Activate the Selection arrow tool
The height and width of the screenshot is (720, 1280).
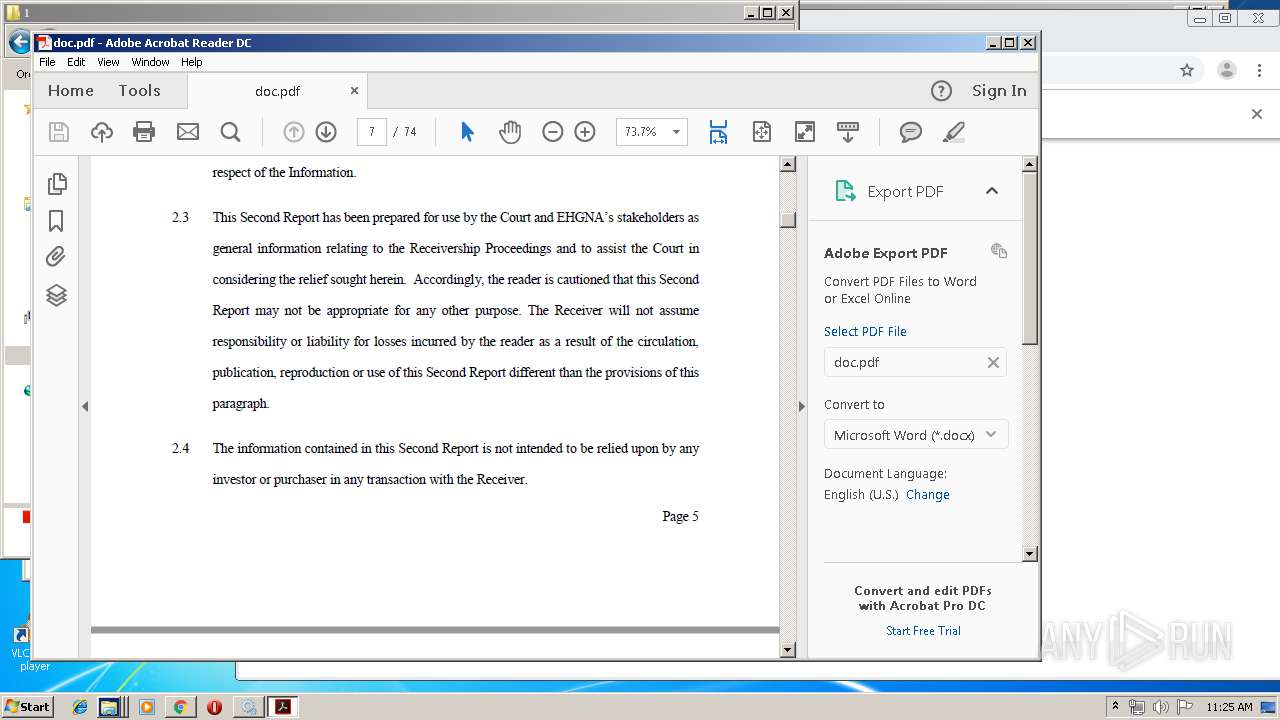(467, 132)
